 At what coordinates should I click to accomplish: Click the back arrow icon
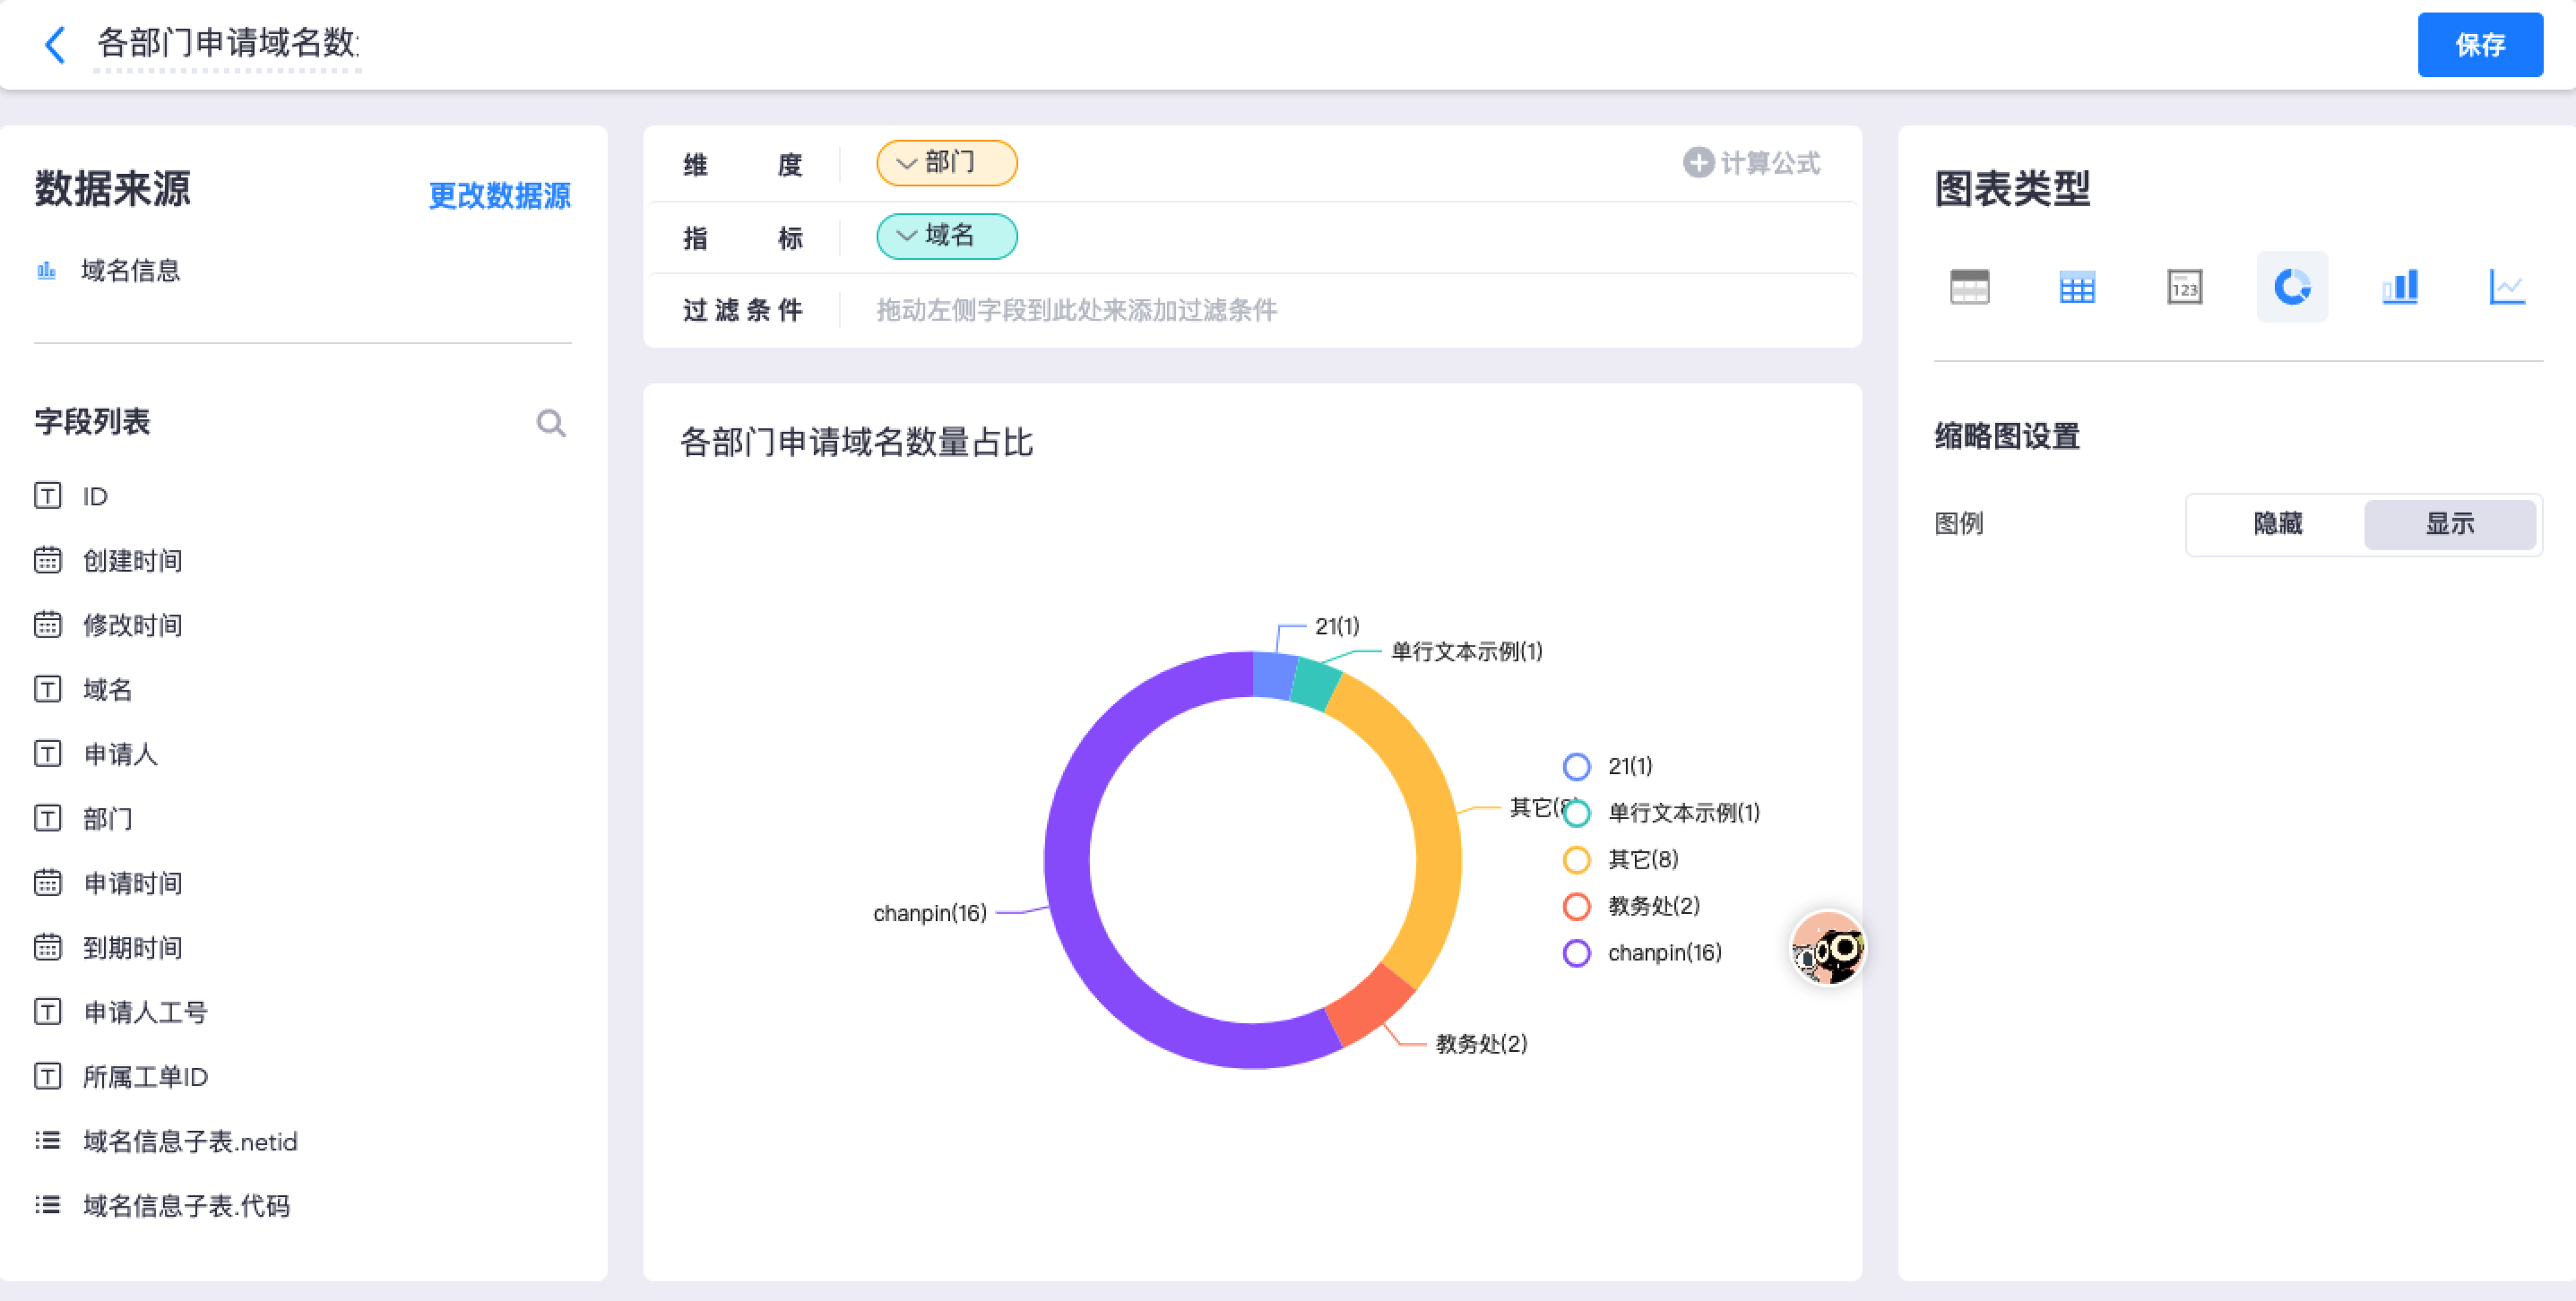[55, 45]
